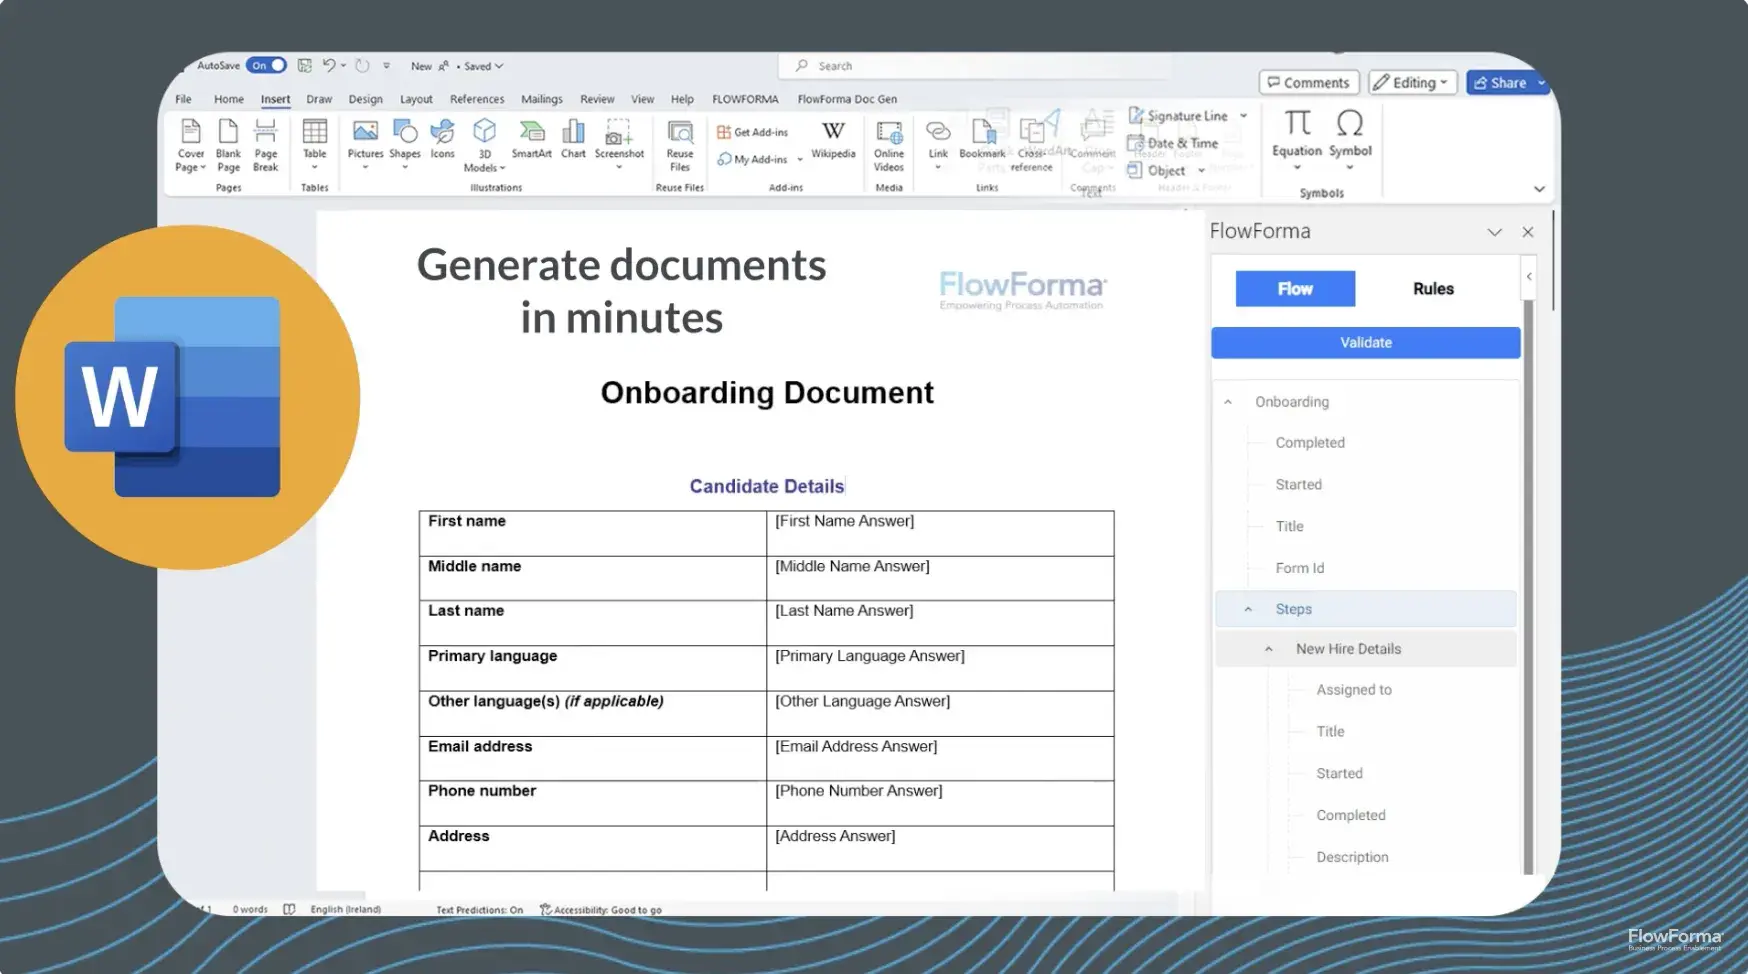1748x974 pixels.
Task: Toggle AutoSave off
Action: (265, 64)
